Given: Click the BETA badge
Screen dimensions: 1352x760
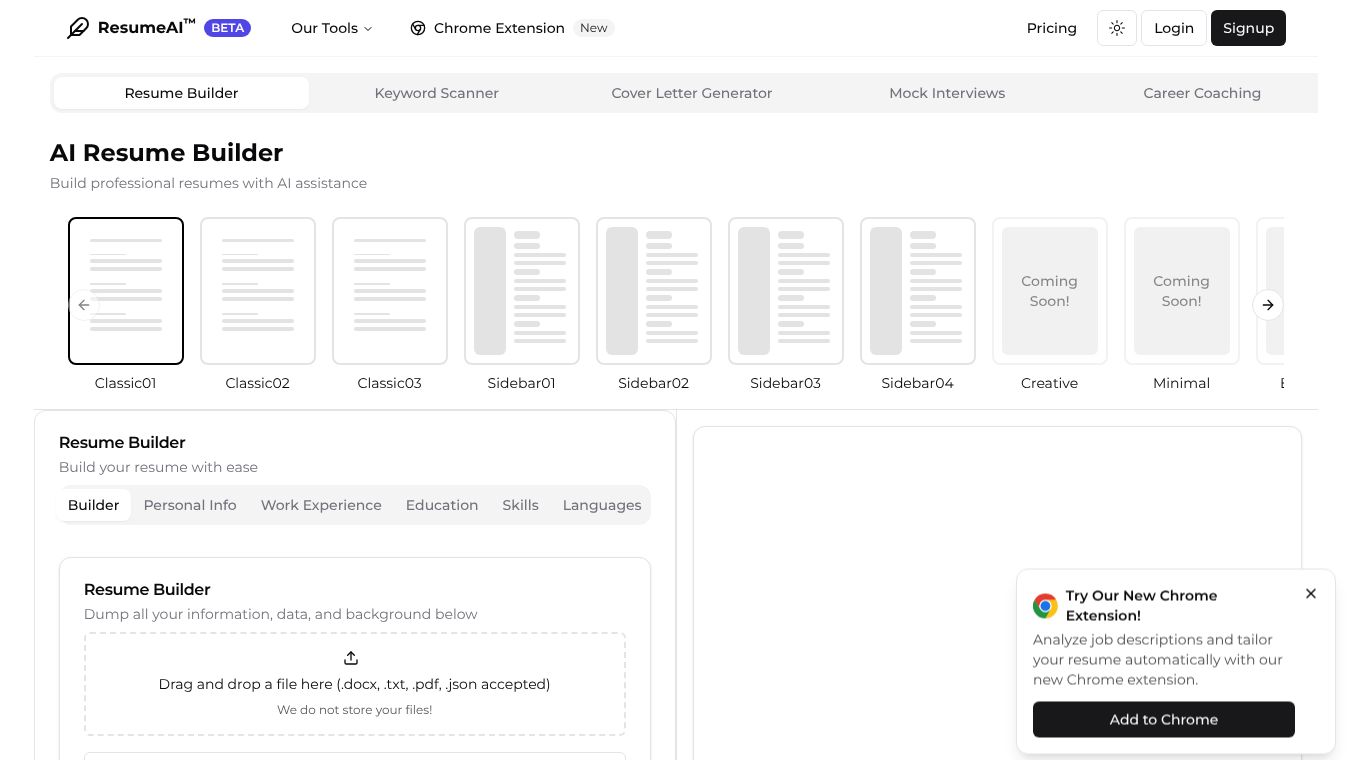Looking at the screenshot, I should click(x=228, y=28).
